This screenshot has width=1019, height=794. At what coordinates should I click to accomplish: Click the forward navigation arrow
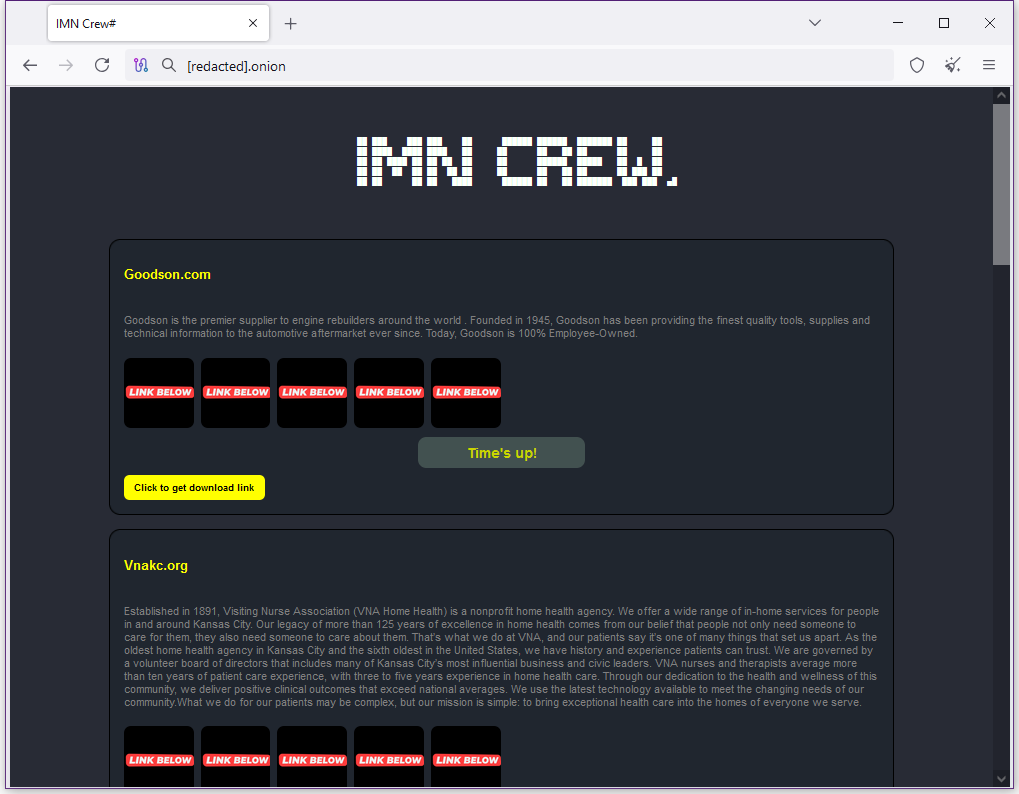click(66, 66)
